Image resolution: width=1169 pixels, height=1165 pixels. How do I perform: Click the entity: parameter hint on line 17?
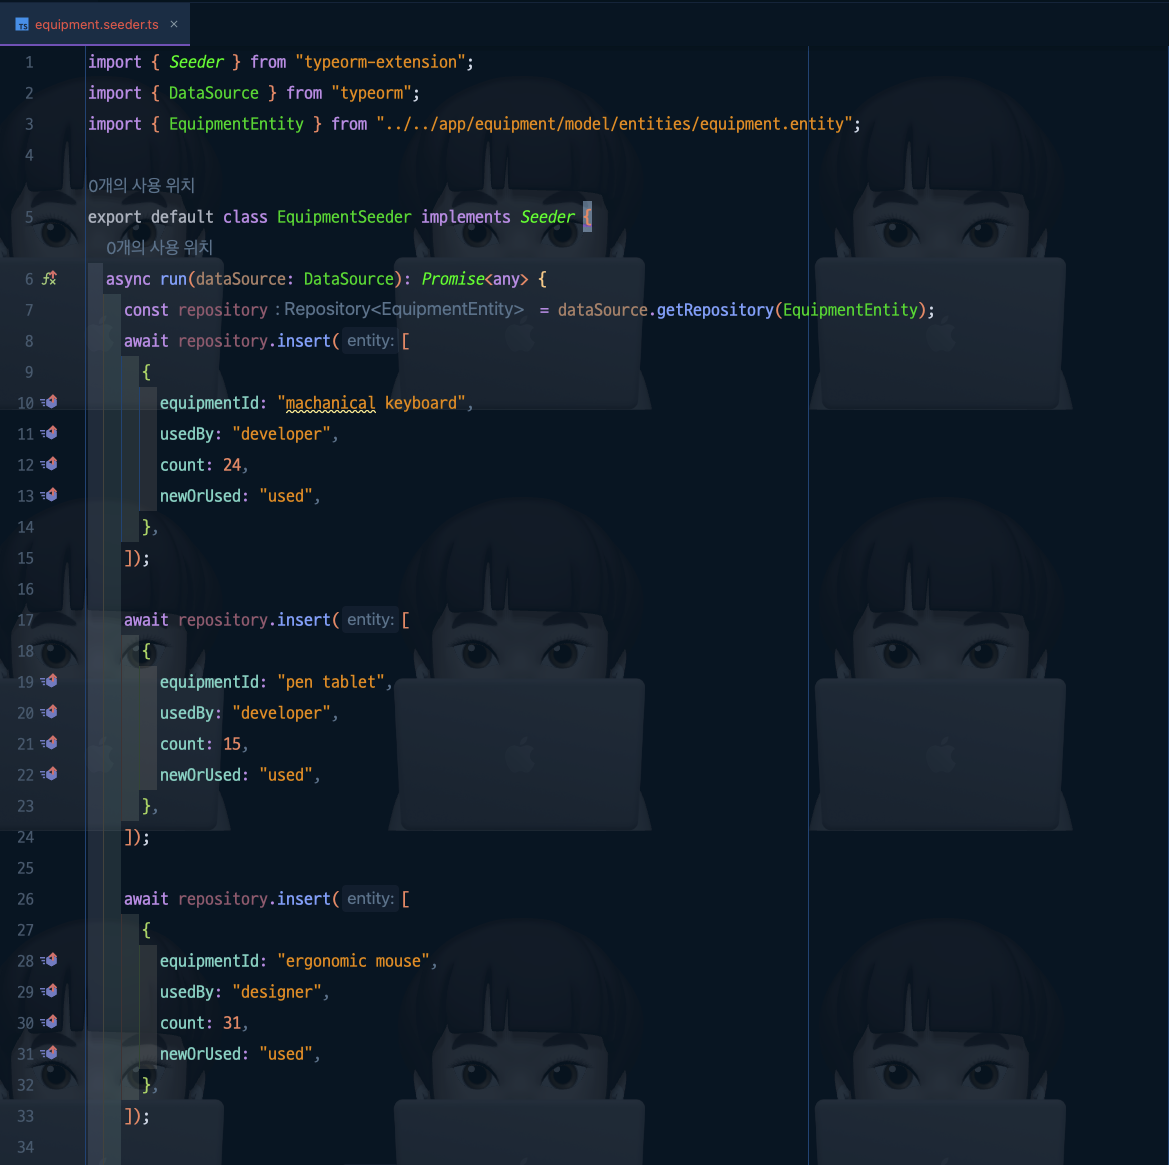(x=370, y=619)
